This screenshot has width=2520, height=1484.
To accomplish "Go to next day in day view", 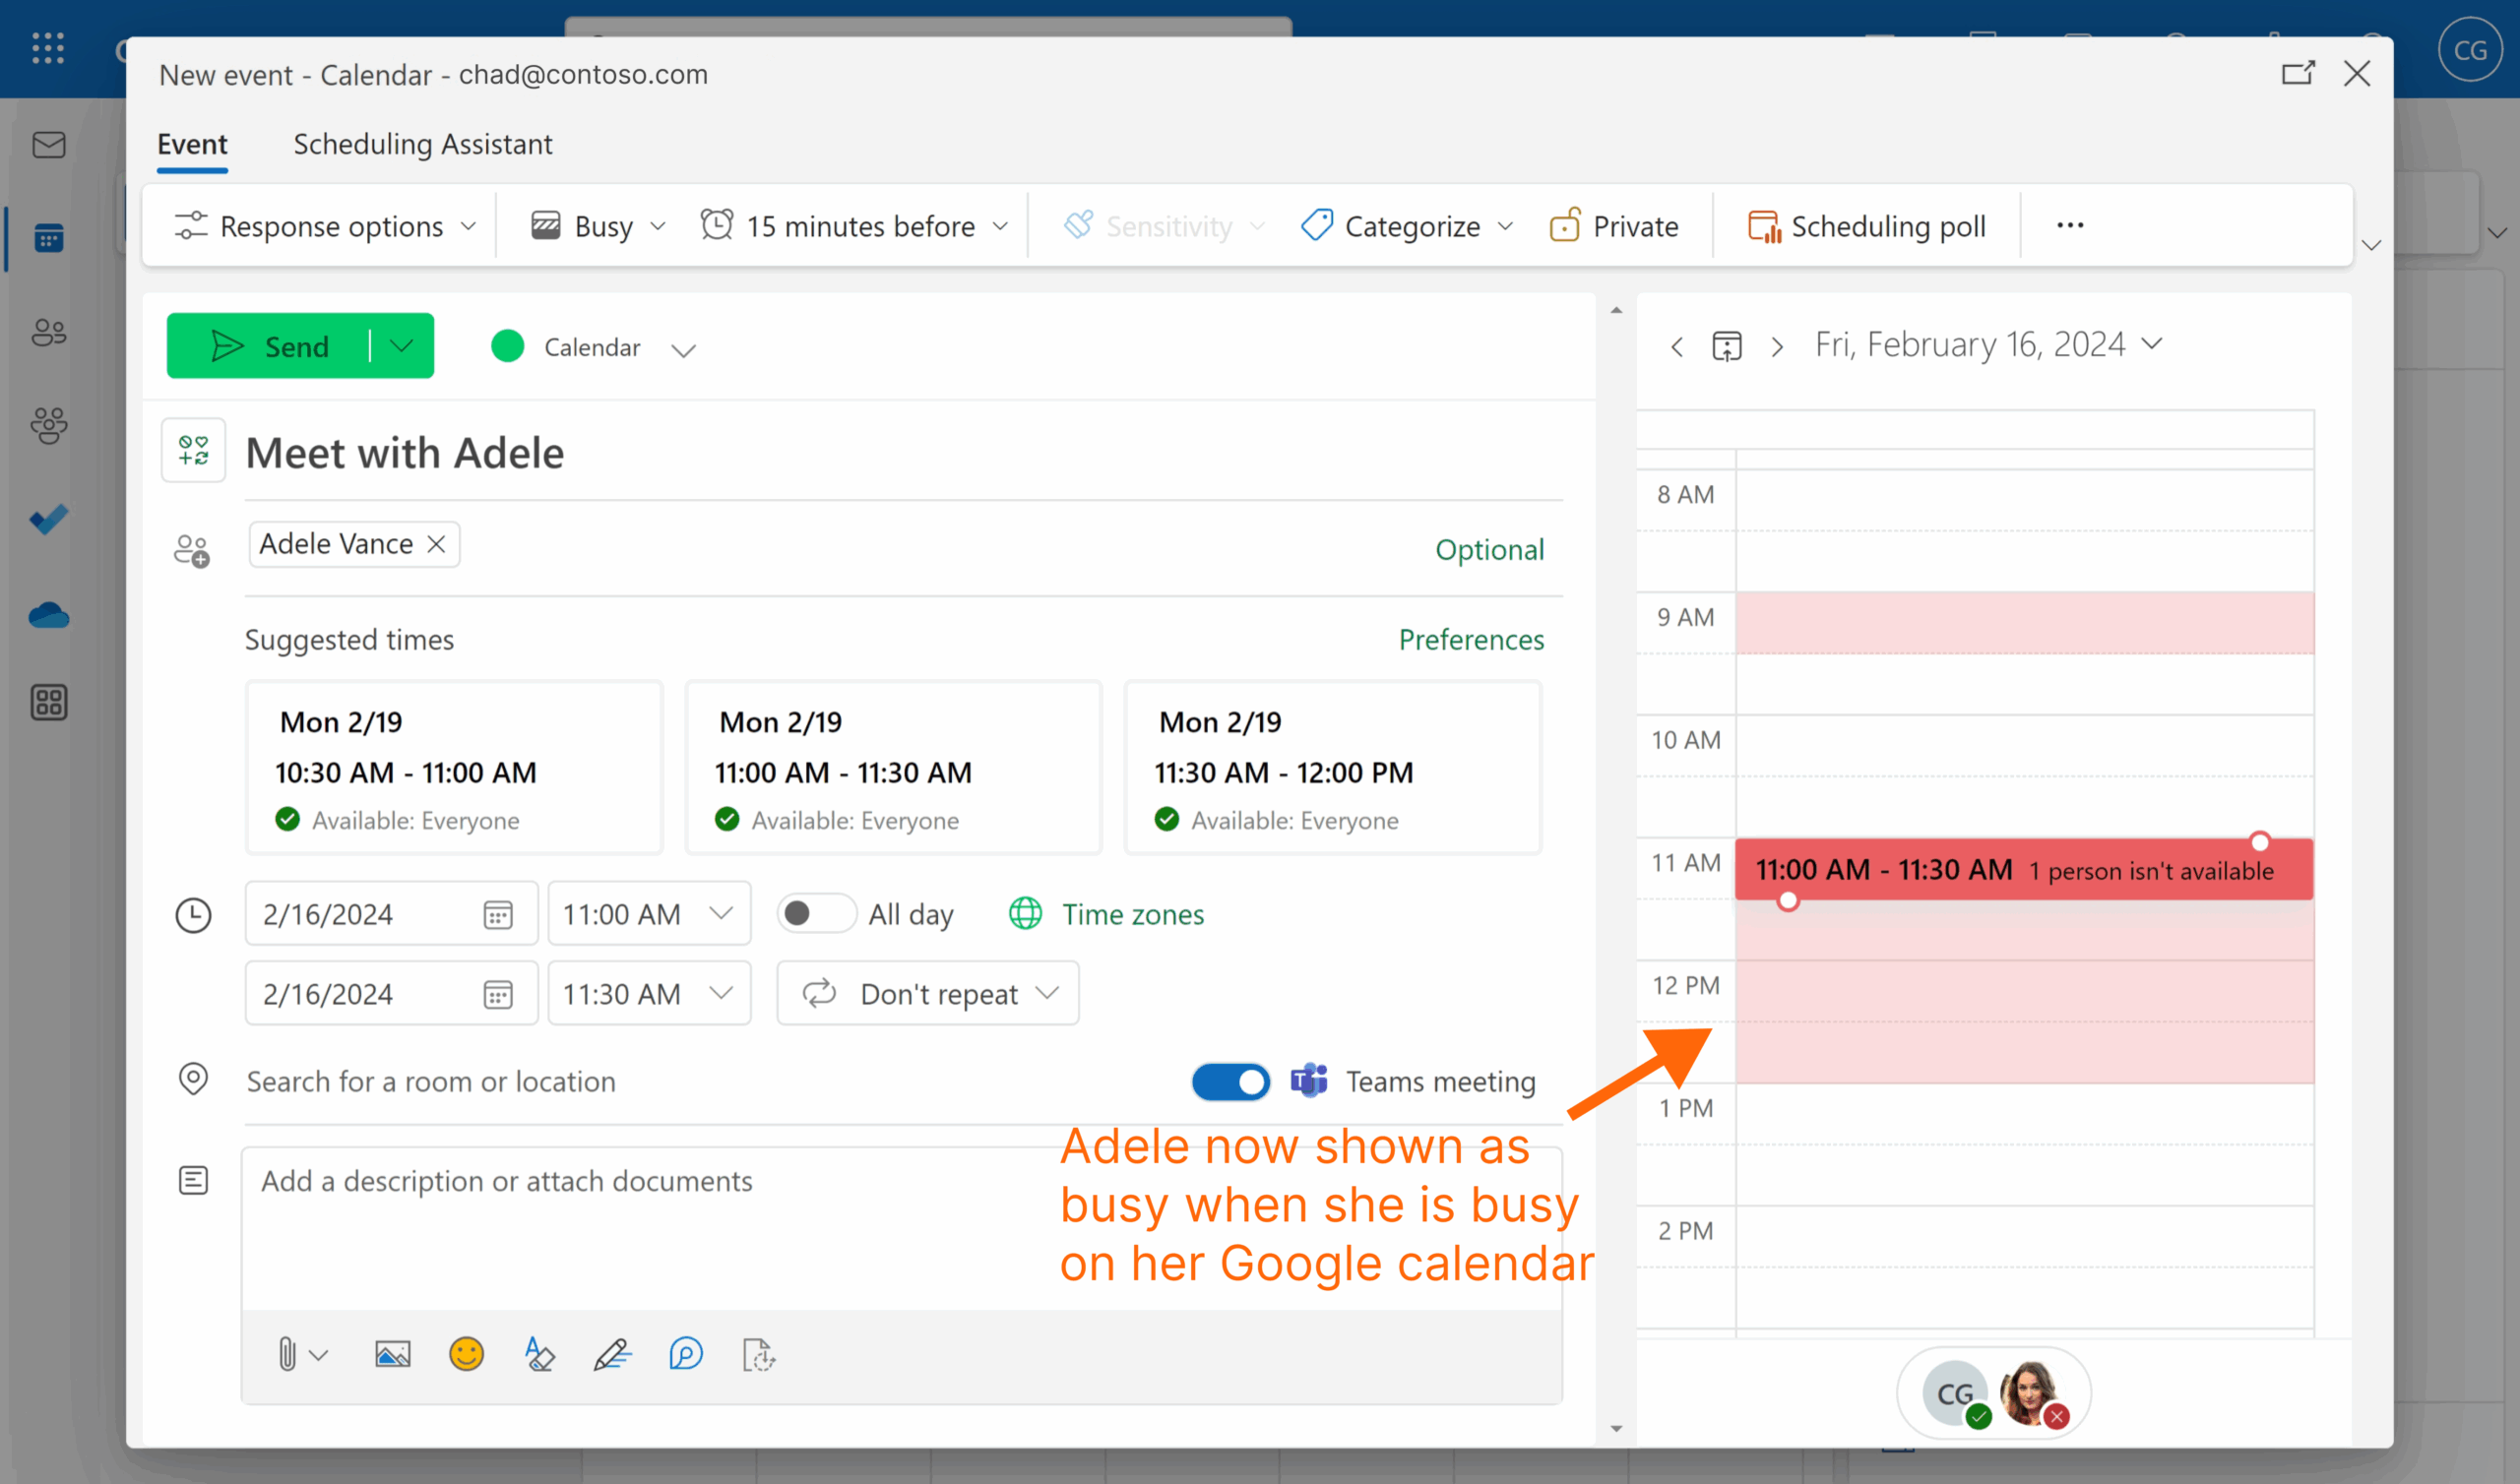I will (x=1777, y=347).
